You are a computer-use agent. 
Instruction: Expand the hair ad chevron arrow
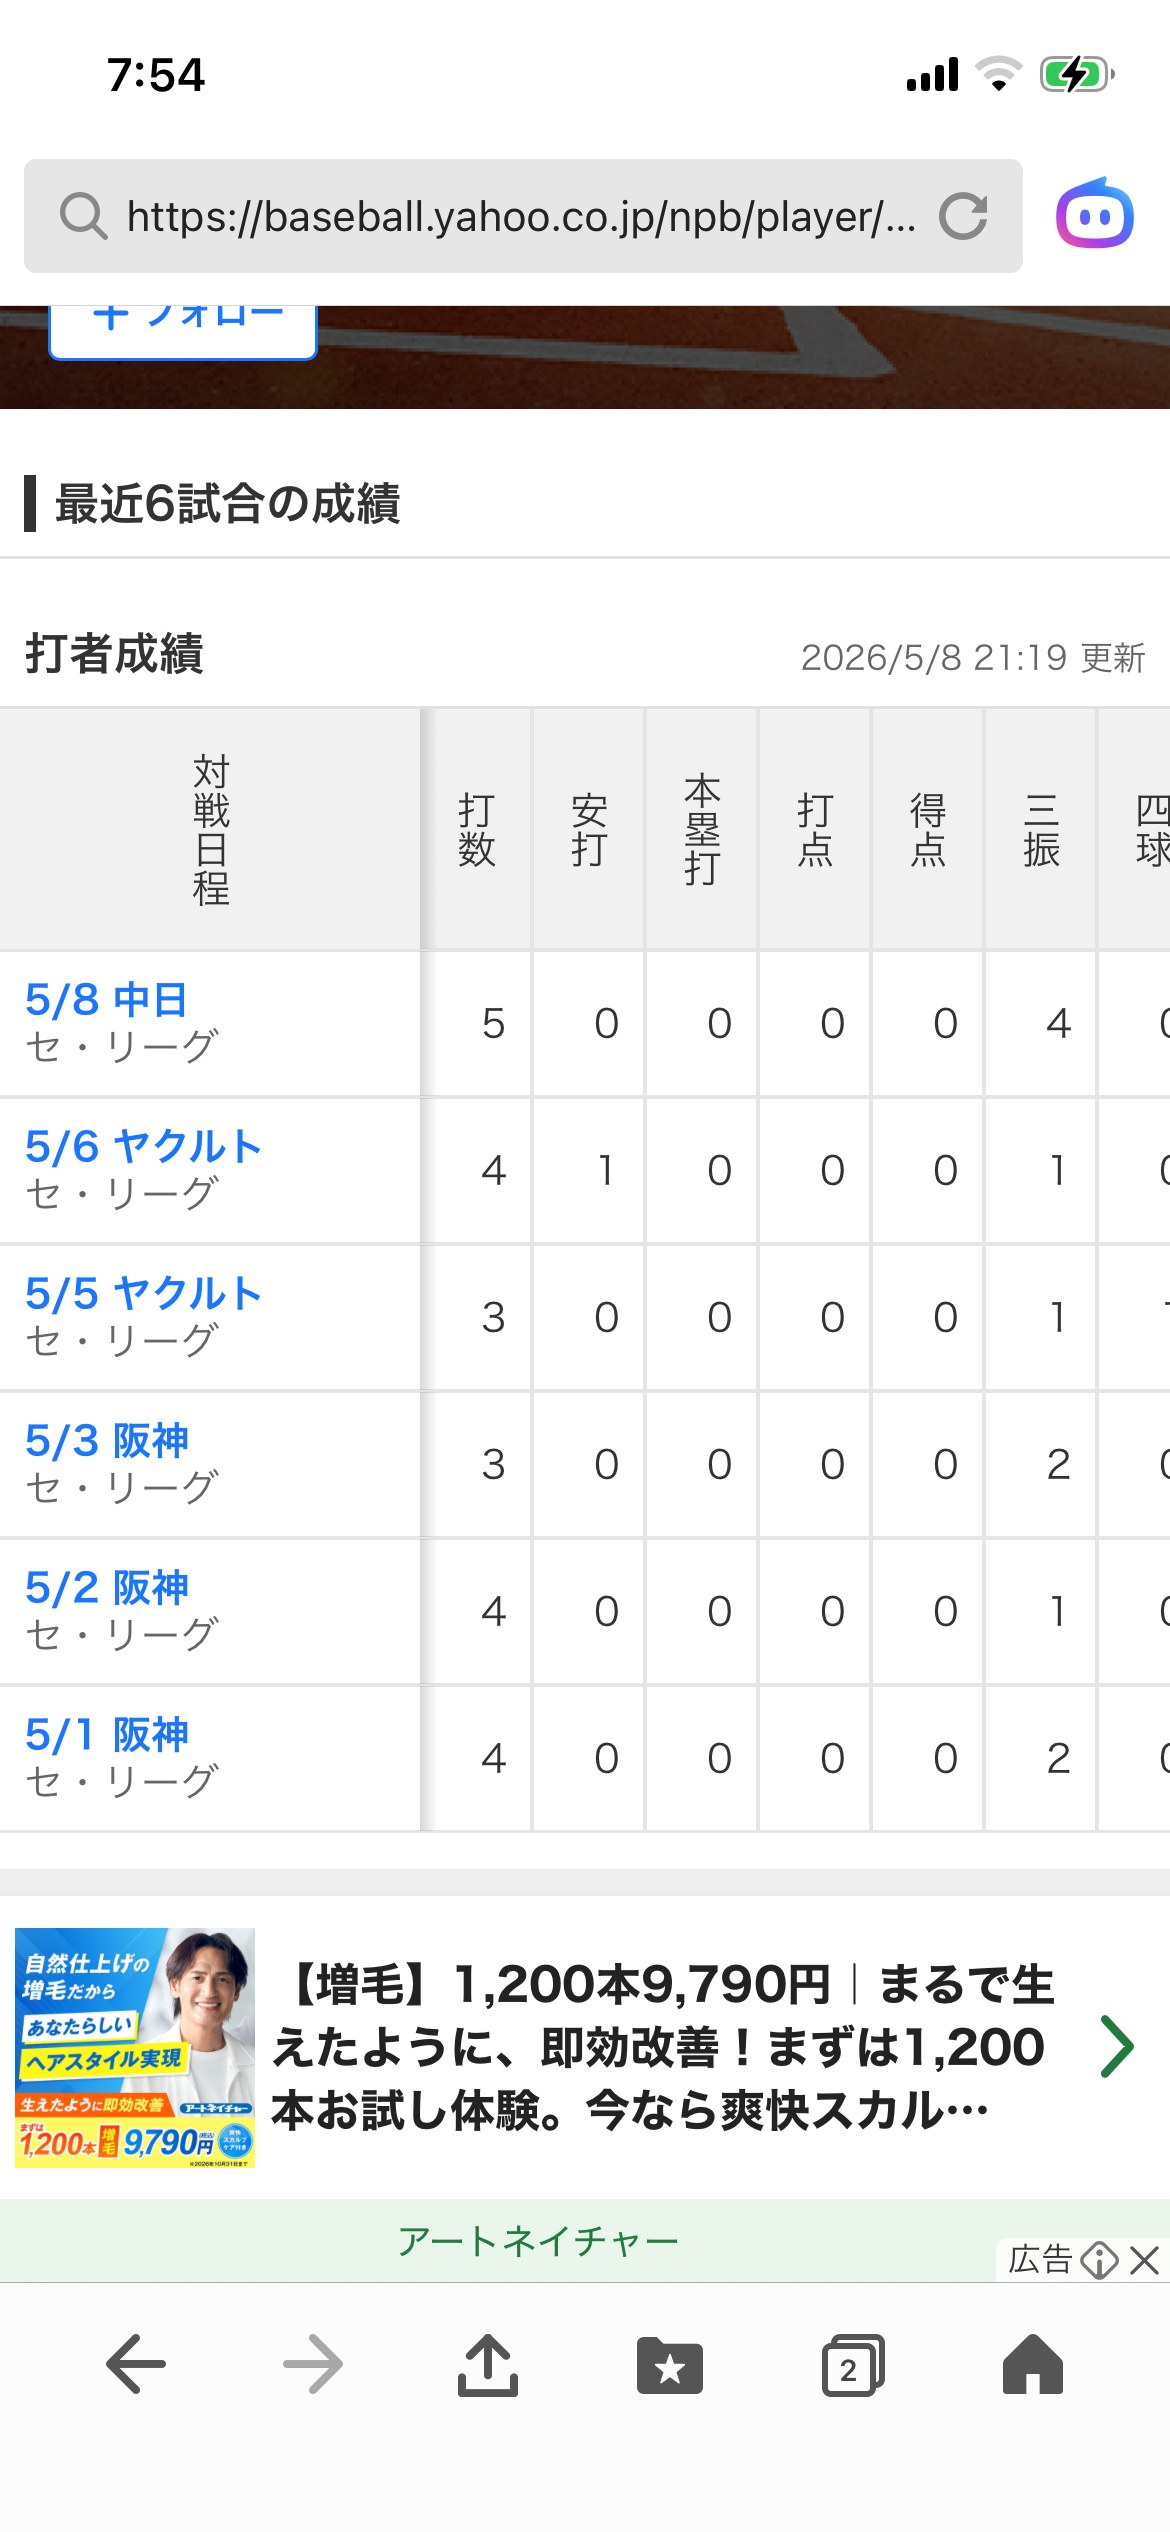1116,2047
